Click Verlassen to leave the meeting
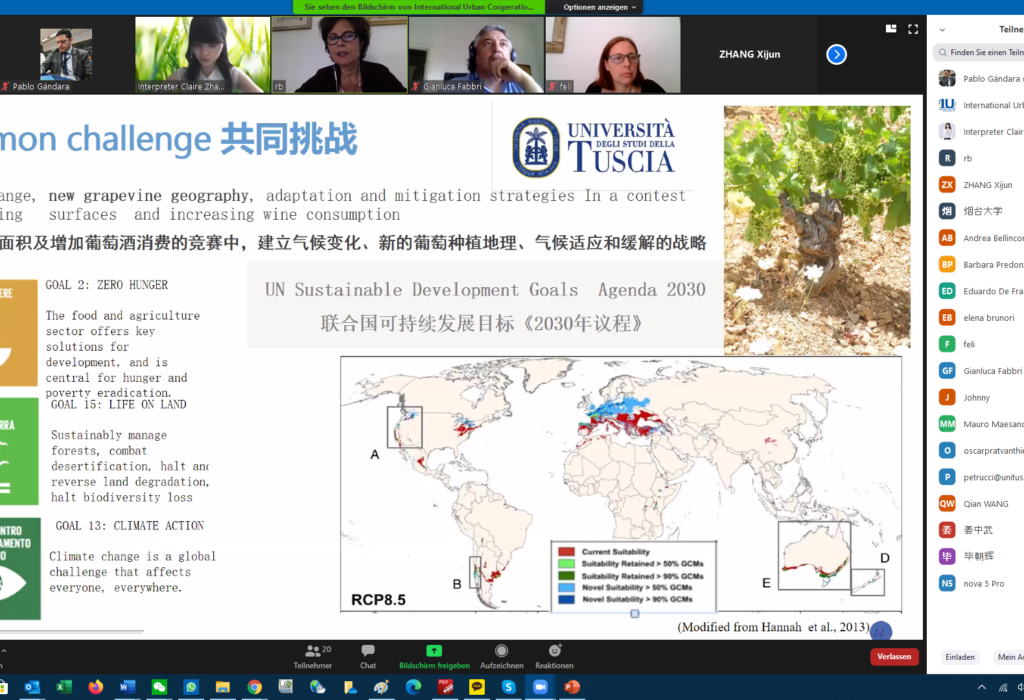 click(893, 656)
